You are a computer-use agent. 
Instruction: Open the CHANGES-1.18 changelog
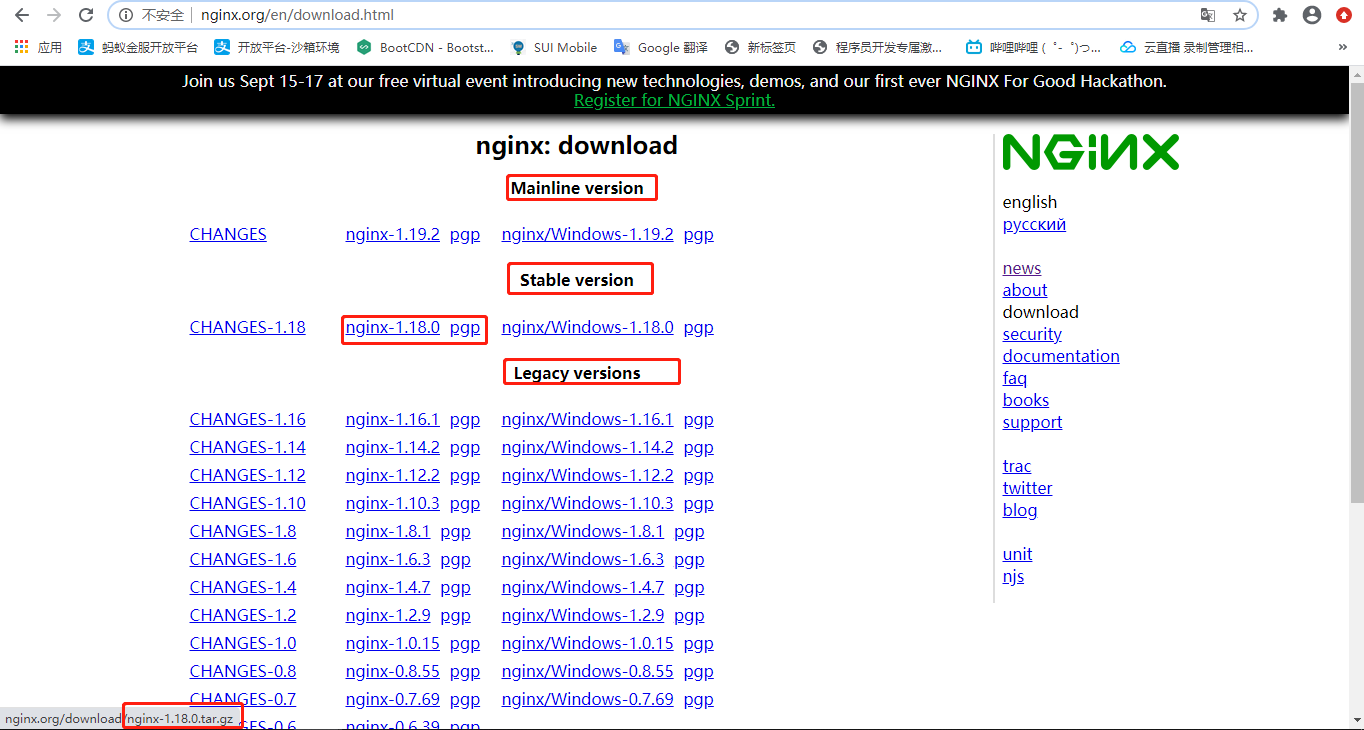[247, 327]
